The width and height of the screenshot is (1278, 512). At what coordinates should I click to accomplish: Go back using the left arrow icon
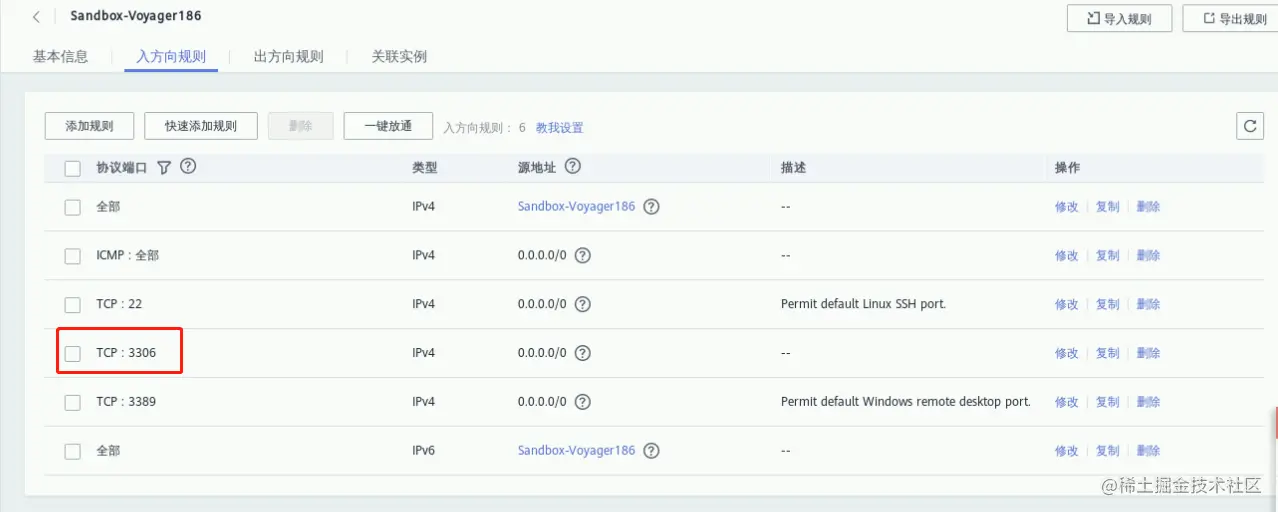point(37,17)
